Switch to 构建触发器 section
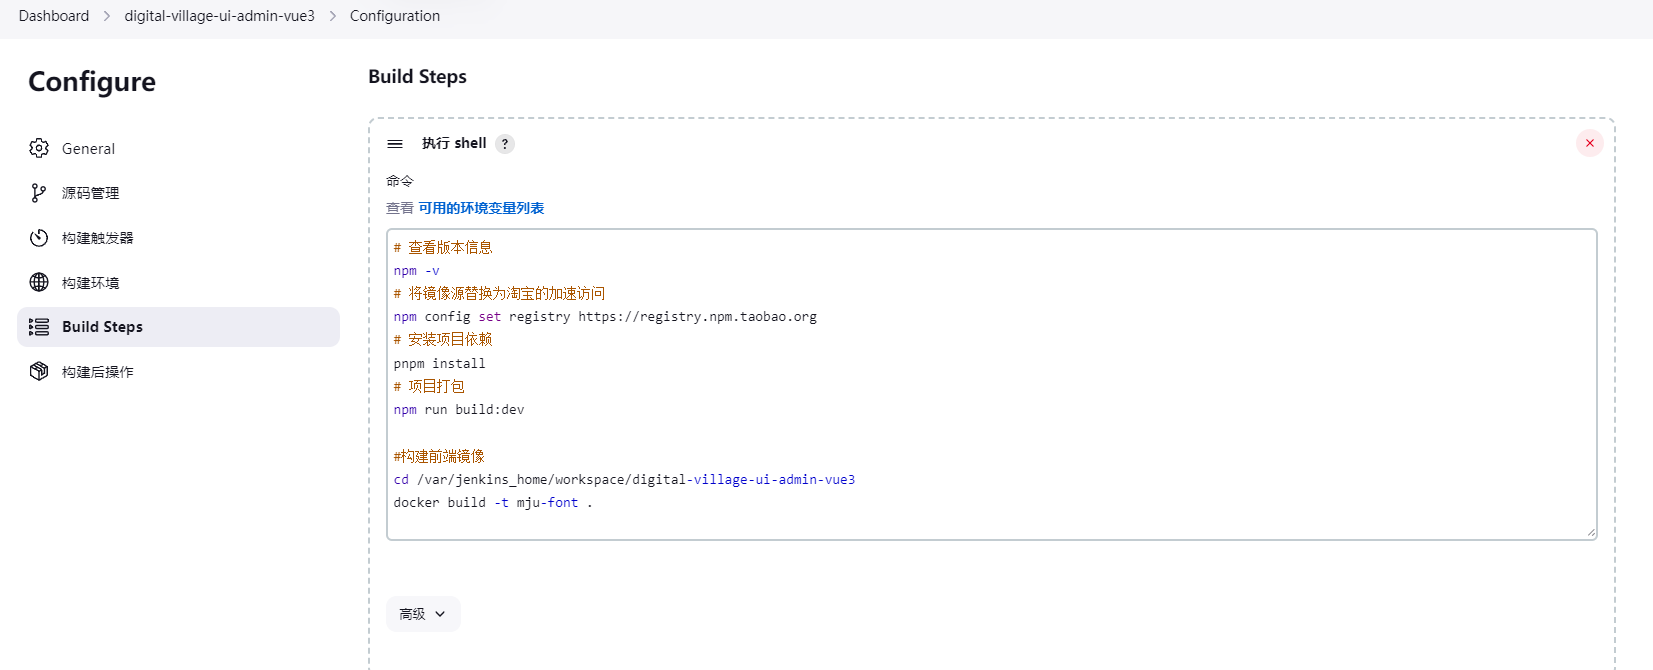This screenshot has width=1653, height=670. coord(97,238)
